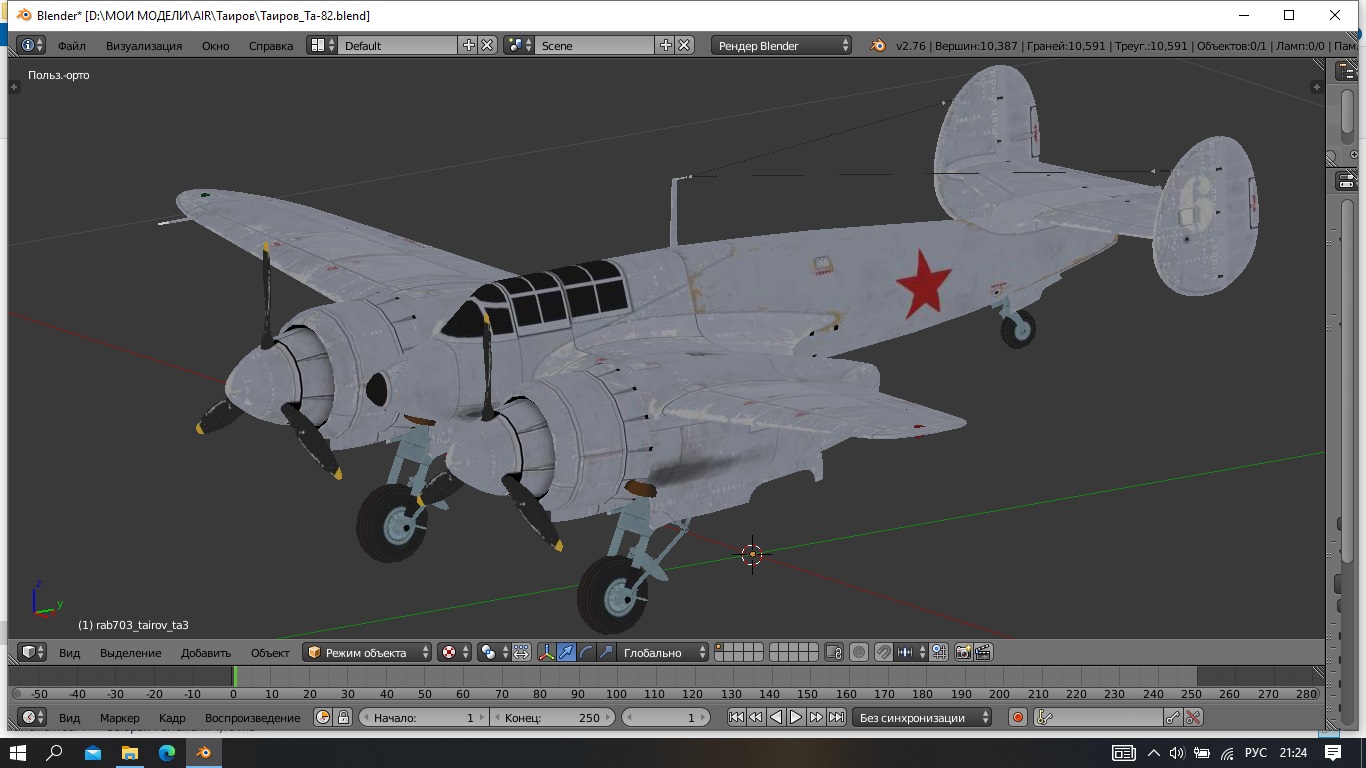Expand the Рендер Blender engine selector
This screenshot has width=1366, height=768.
[782, 45]
